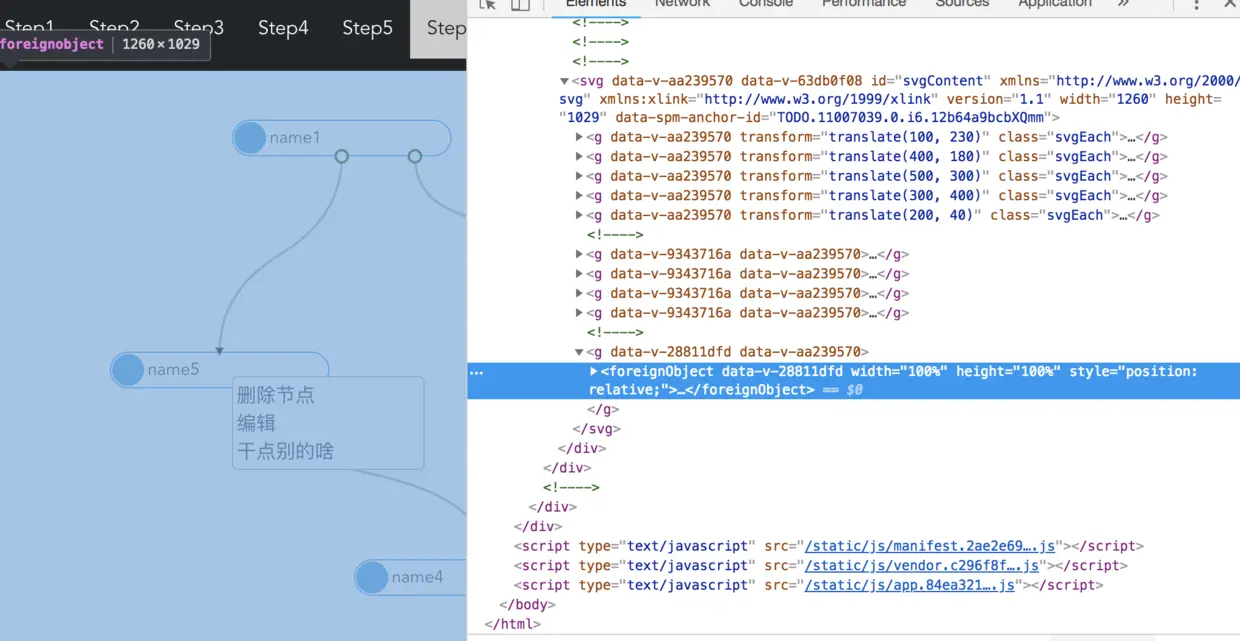Show more DevTools tabs with the chevron

pyautogui.click(x=1123, y=4)
